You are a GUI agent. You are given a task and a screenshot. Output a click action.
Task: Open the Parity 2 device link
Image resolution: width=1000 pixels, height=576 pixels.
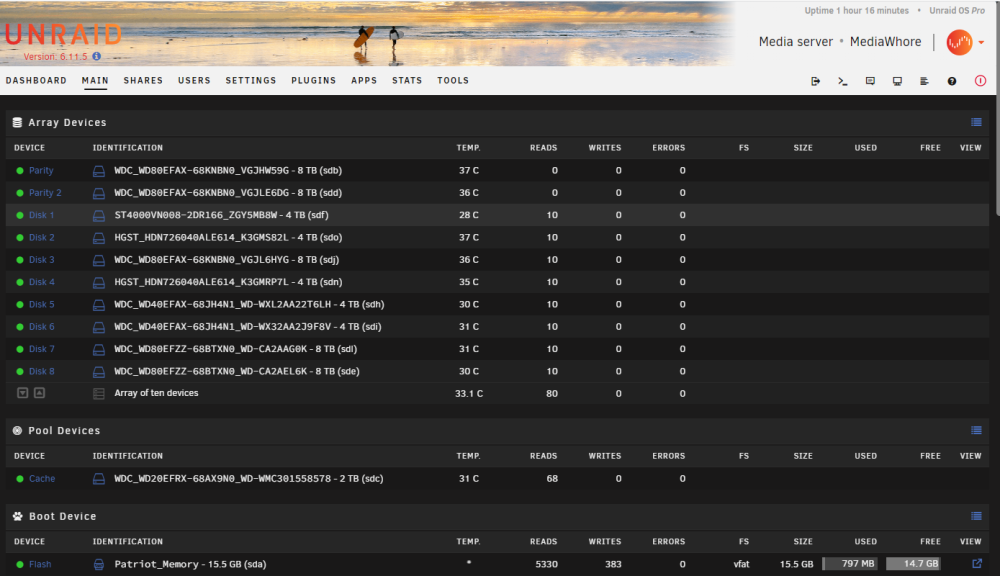pos(45,193)
